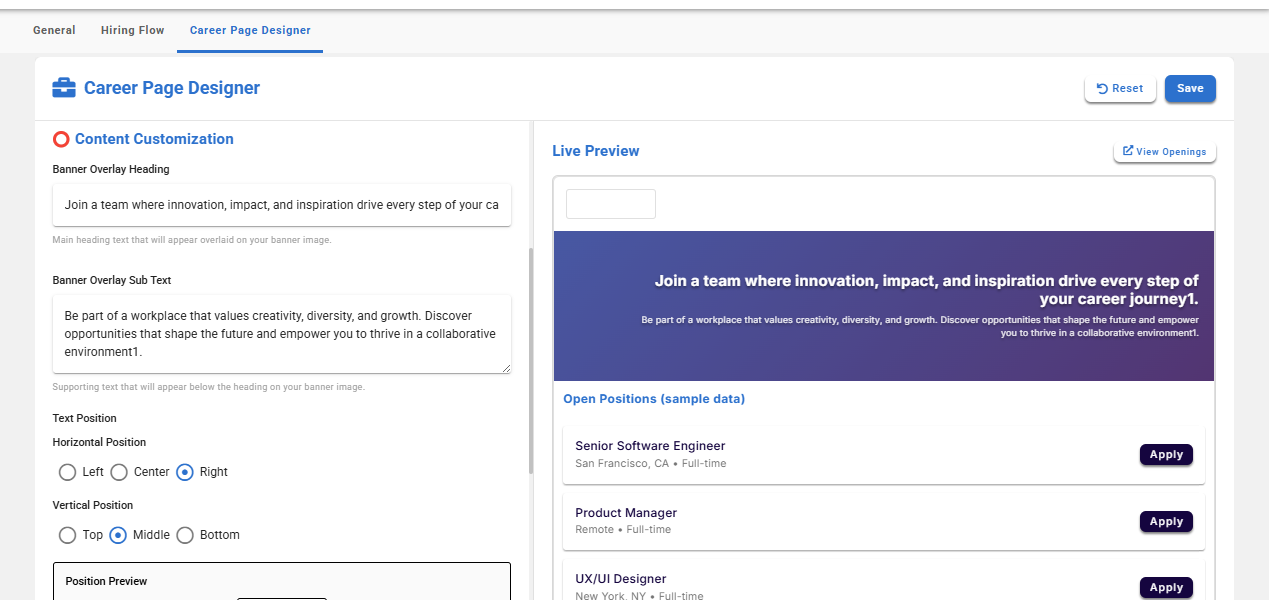The height and width of the screenshot is (600, 1269).
Task: Click into the Banner Overlay Sub Text area
Action: [281, 334]
